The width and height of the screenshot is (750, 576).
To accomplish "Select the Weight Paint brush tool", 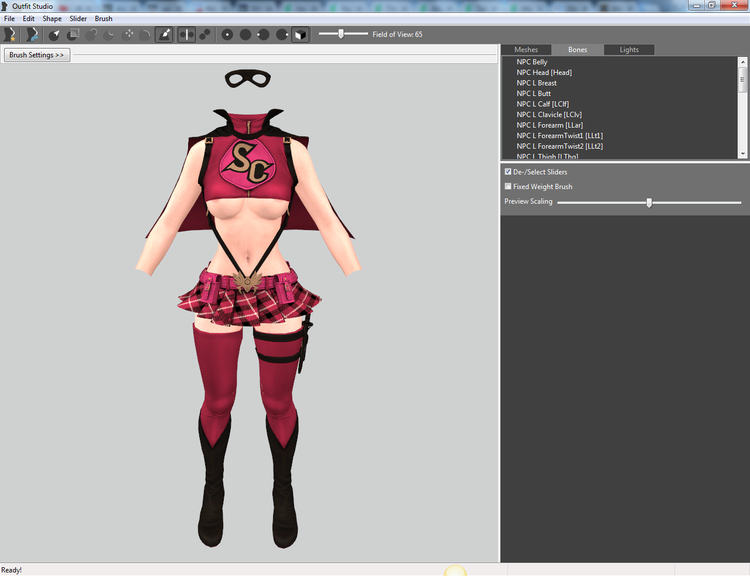I will pos(164,34).
